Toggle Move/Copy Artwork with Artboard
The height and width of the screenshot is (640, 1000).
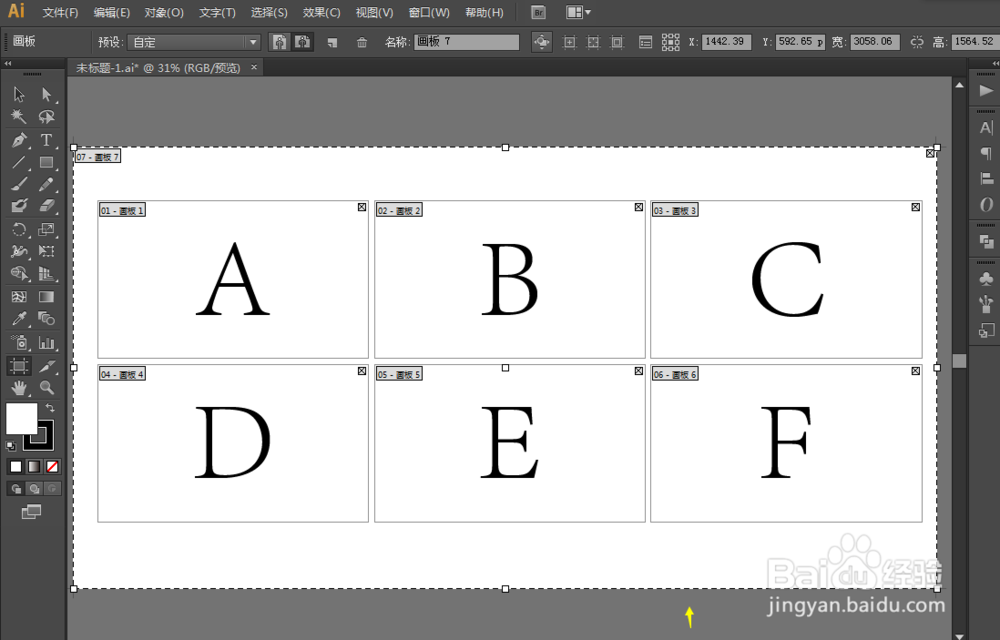(541, 42)
